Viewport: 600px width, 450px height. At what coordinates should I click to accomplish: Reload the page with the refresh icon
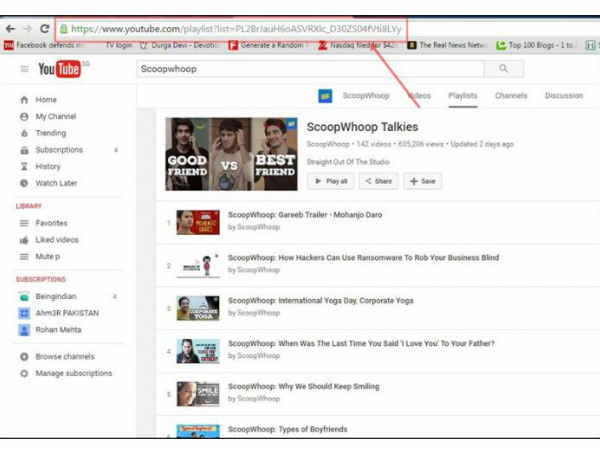click(45, 29)
